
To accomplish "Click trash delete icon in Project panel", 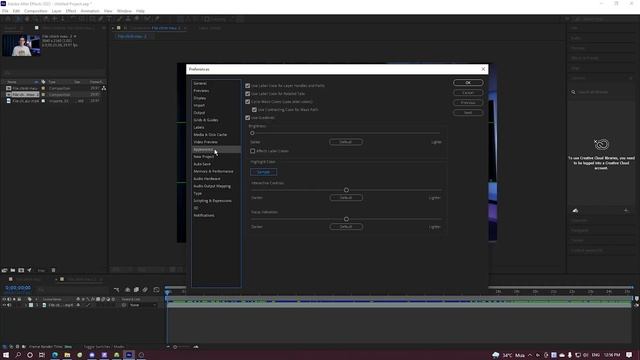I will [x=53, y=270].
